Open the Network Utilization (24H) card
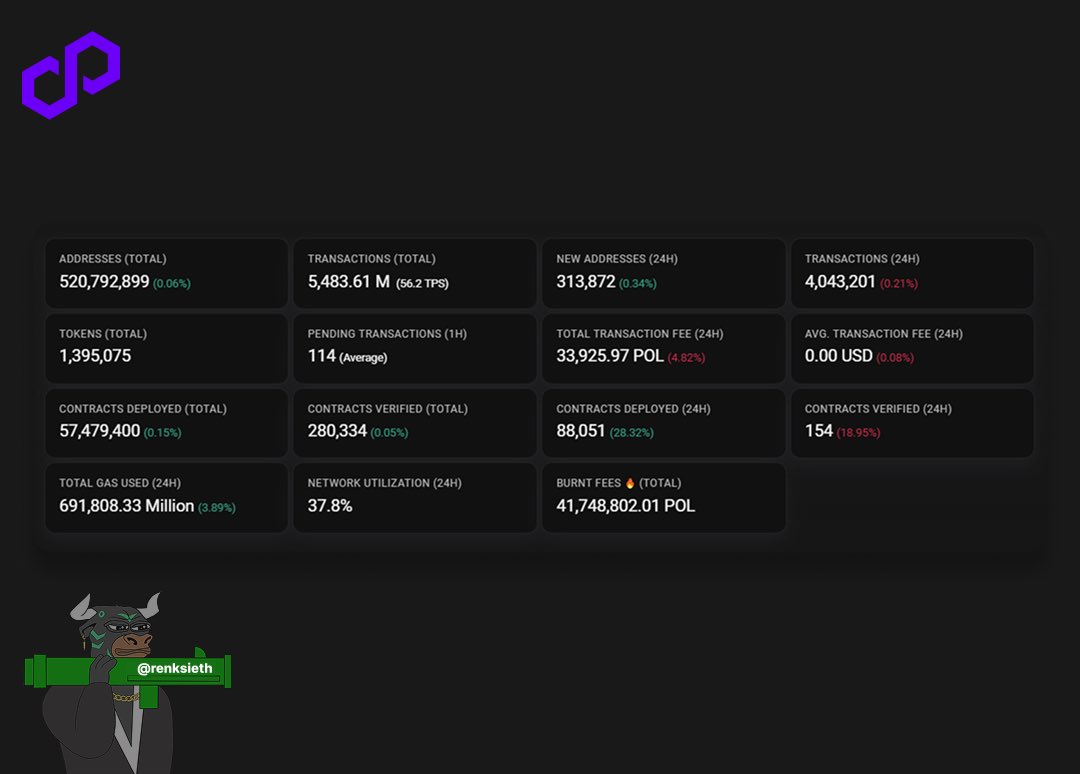Viewport: 1080px width, 774px height. (414, 497)
